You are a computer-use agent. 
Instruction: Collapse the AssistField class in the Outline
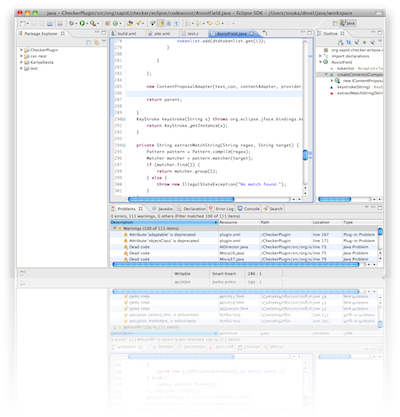(320, 62)
